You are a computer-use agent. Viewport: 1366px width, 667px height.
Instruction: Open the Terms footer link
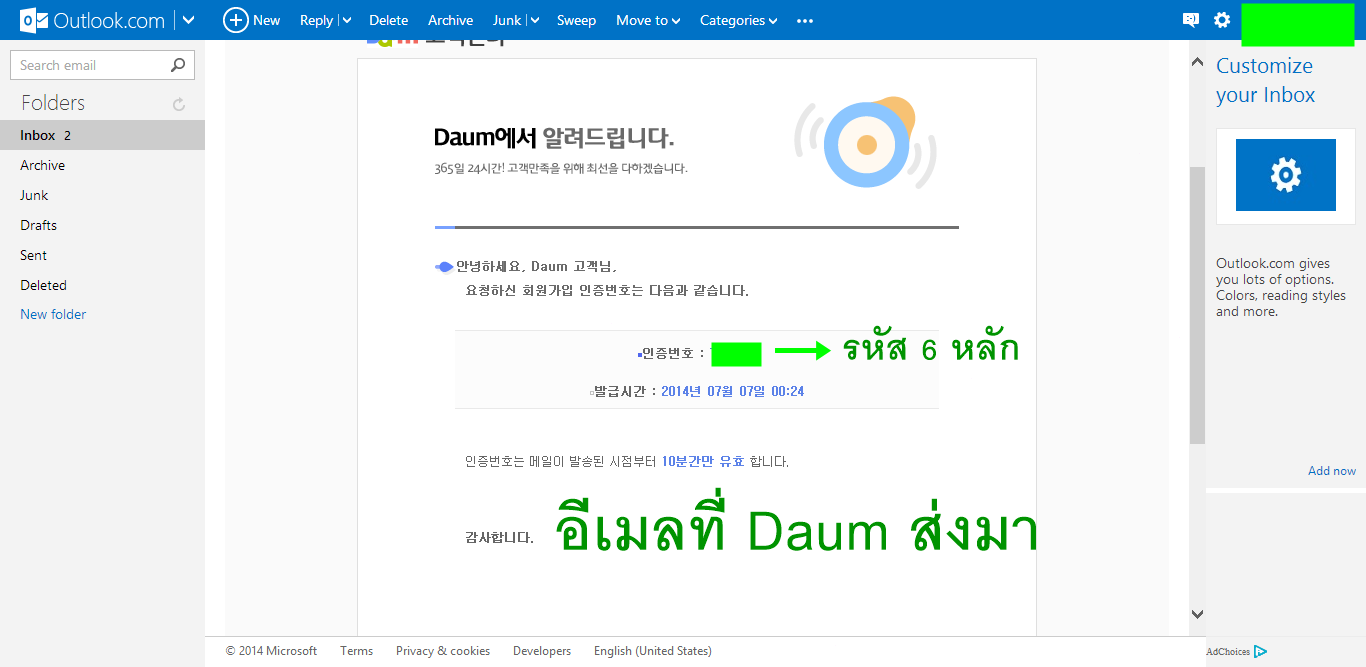tap(356, 651)
